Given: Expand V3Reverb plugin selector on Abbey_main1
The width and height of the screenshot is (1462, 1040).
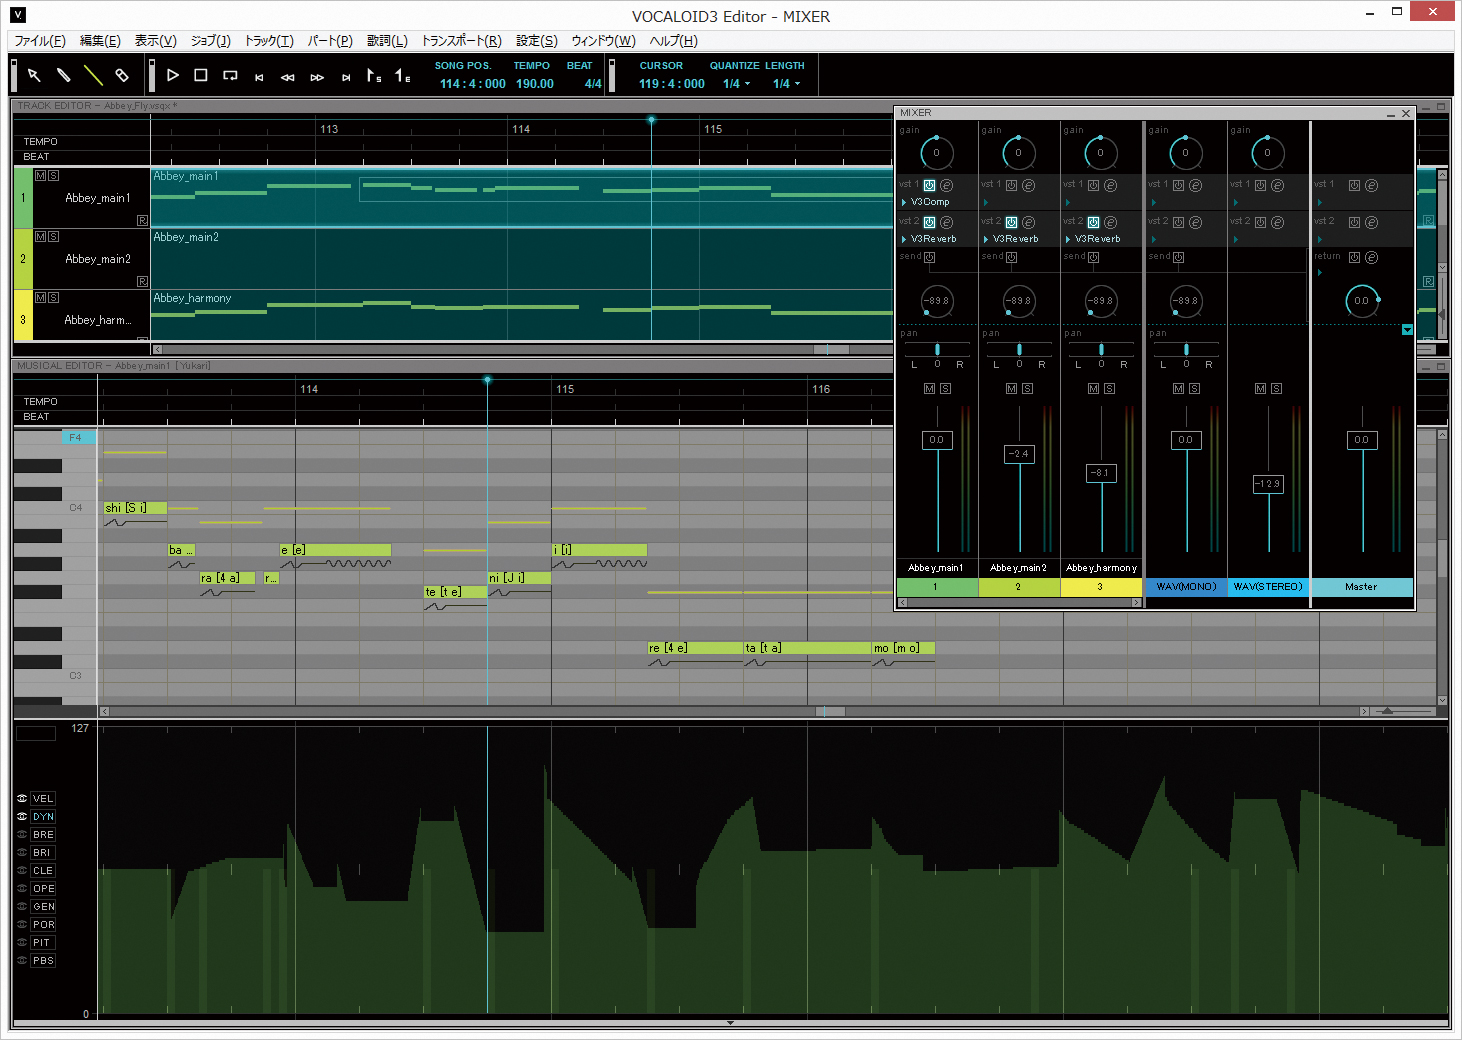Looking at the screenshot, I should (x=904, y=239).
